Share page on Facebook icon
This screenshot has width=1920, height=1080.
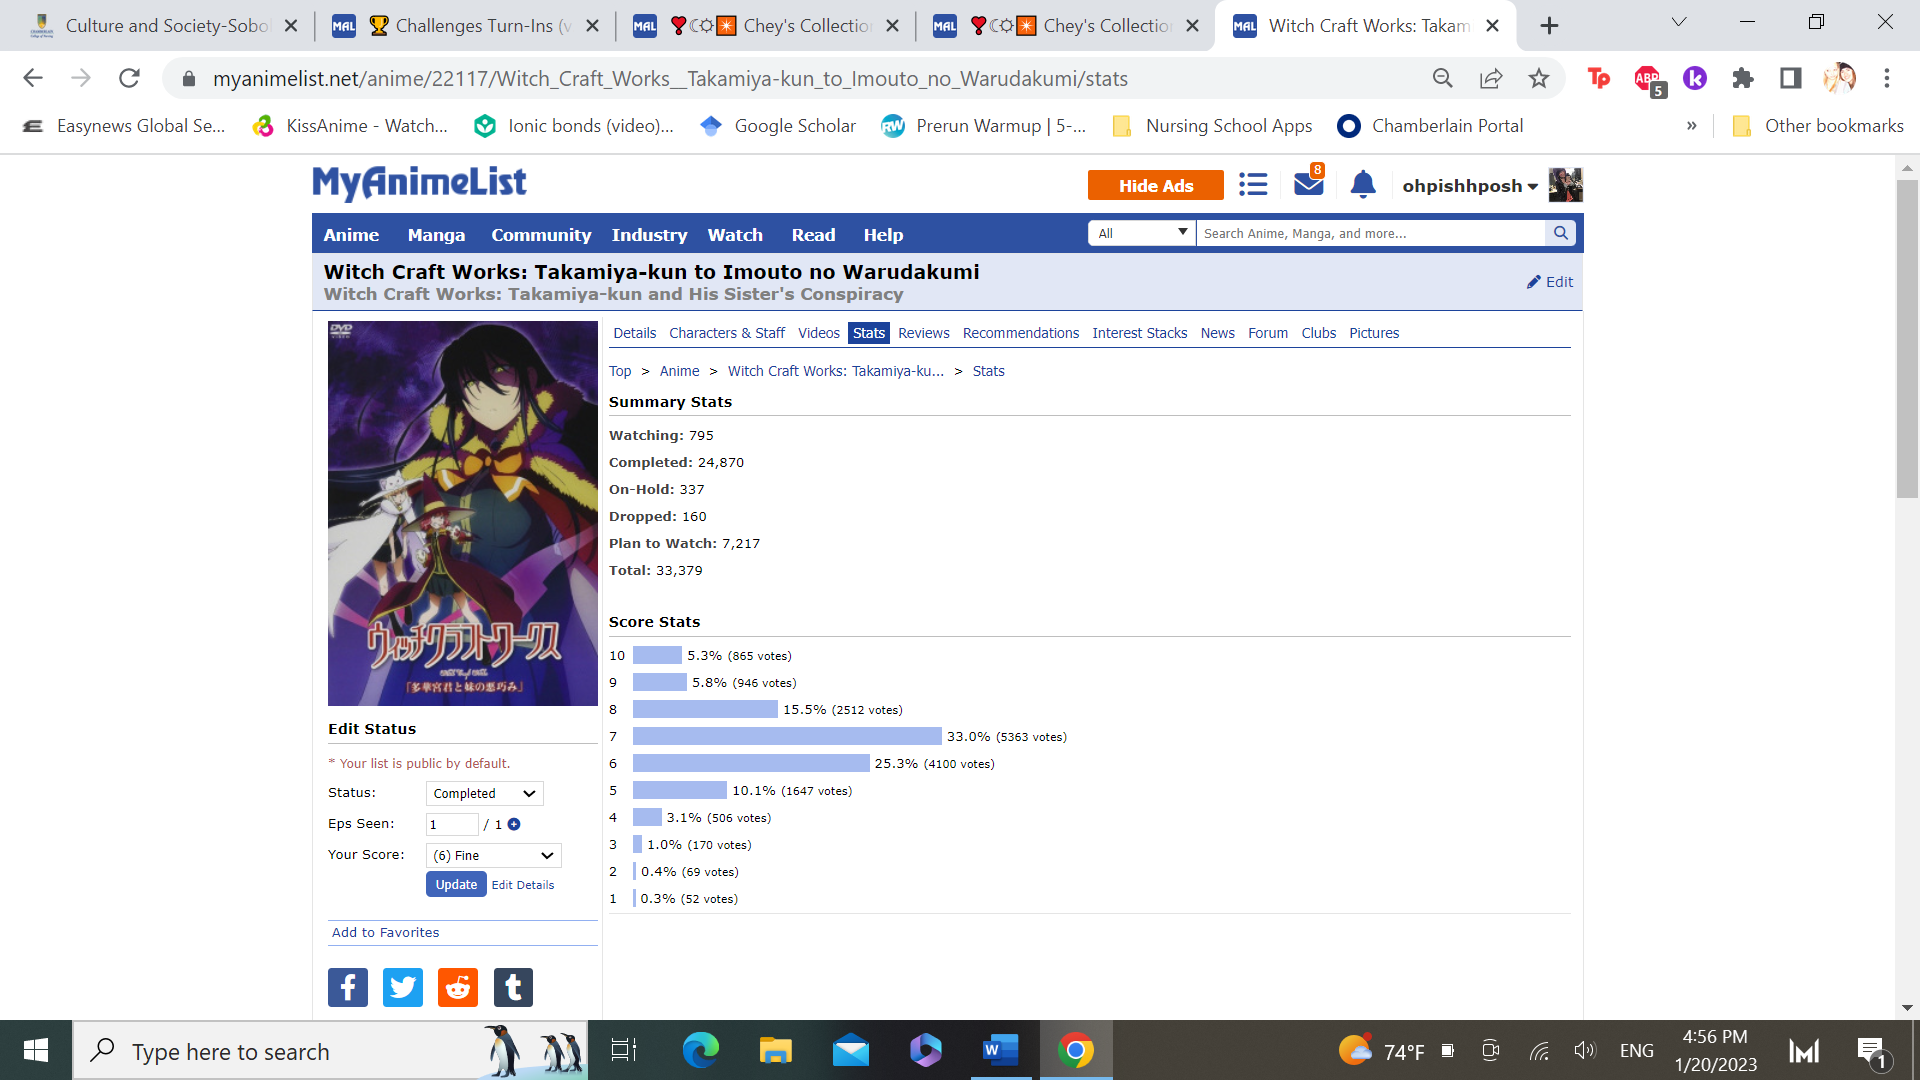348,987
